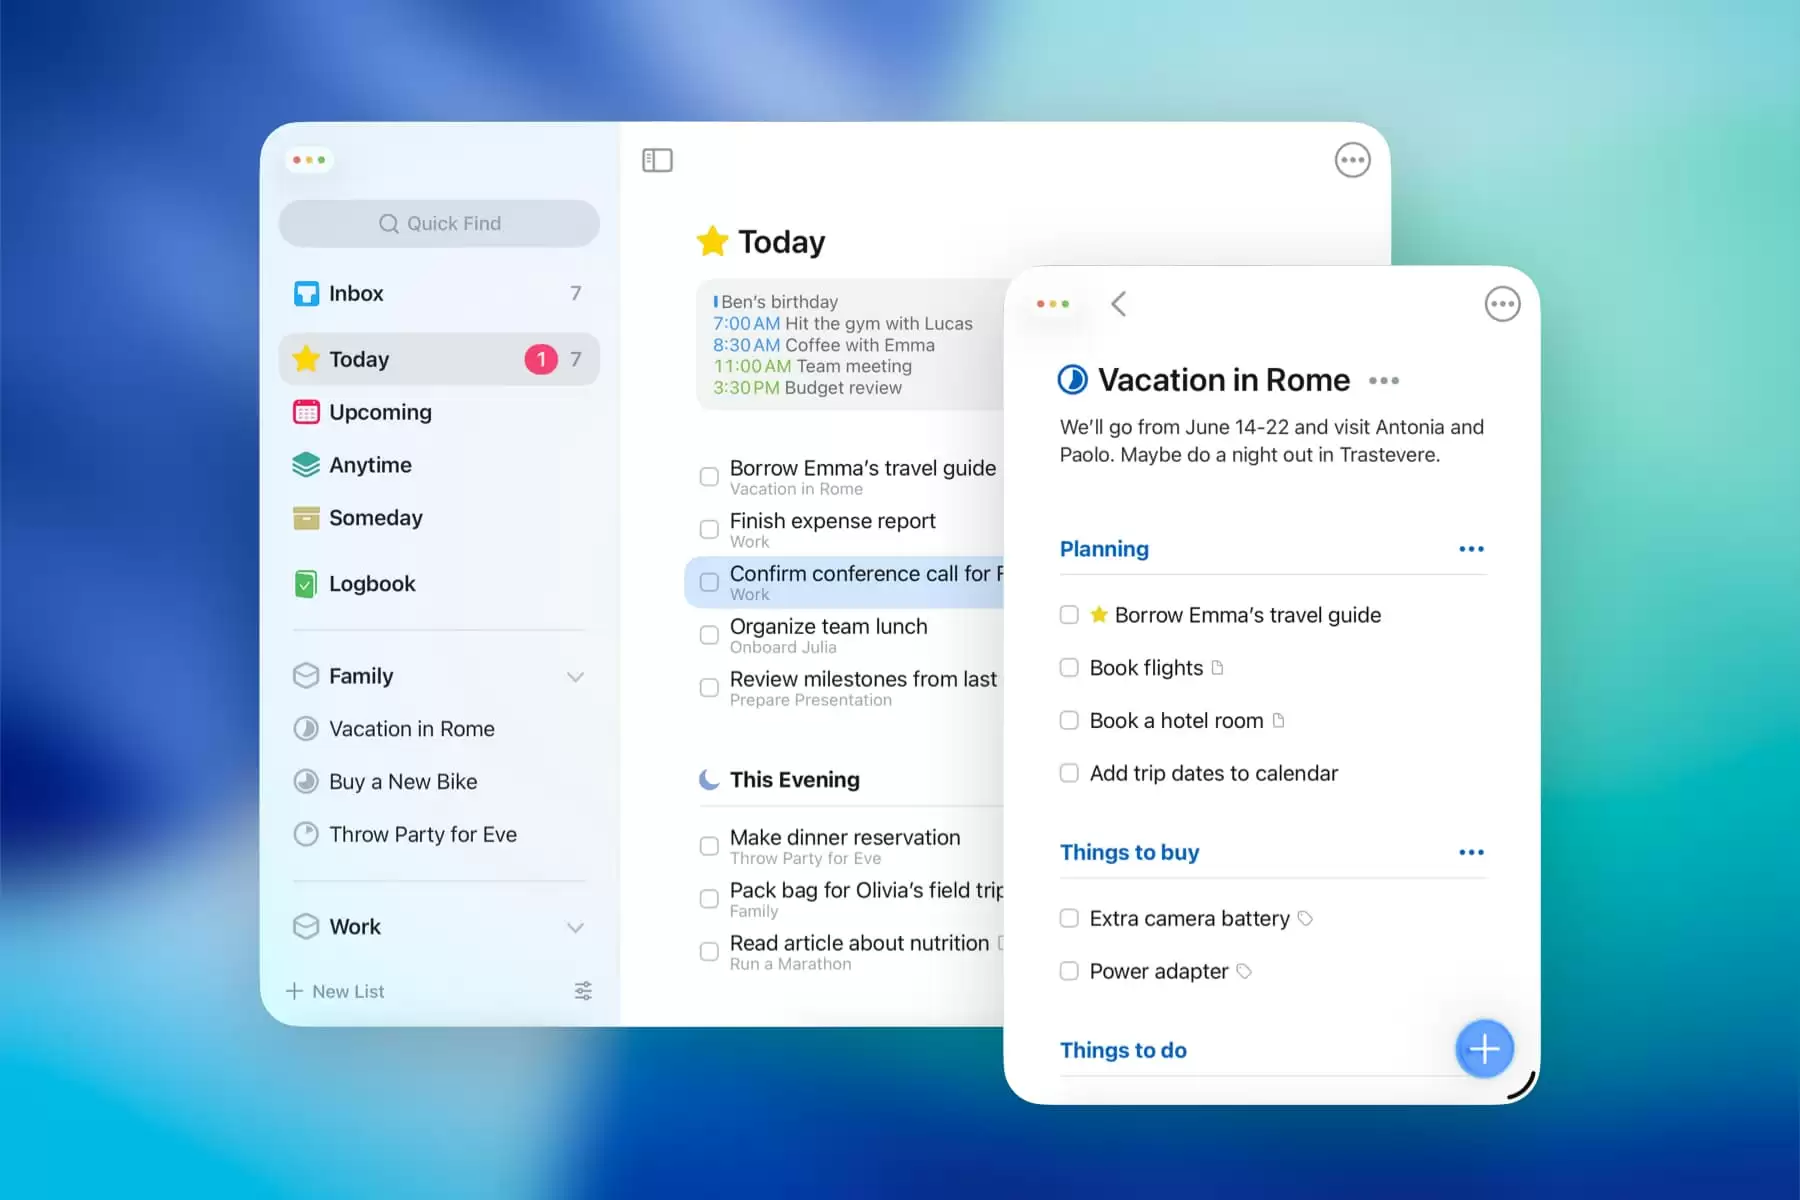Open Buy a New Bike project

(402, 782)
